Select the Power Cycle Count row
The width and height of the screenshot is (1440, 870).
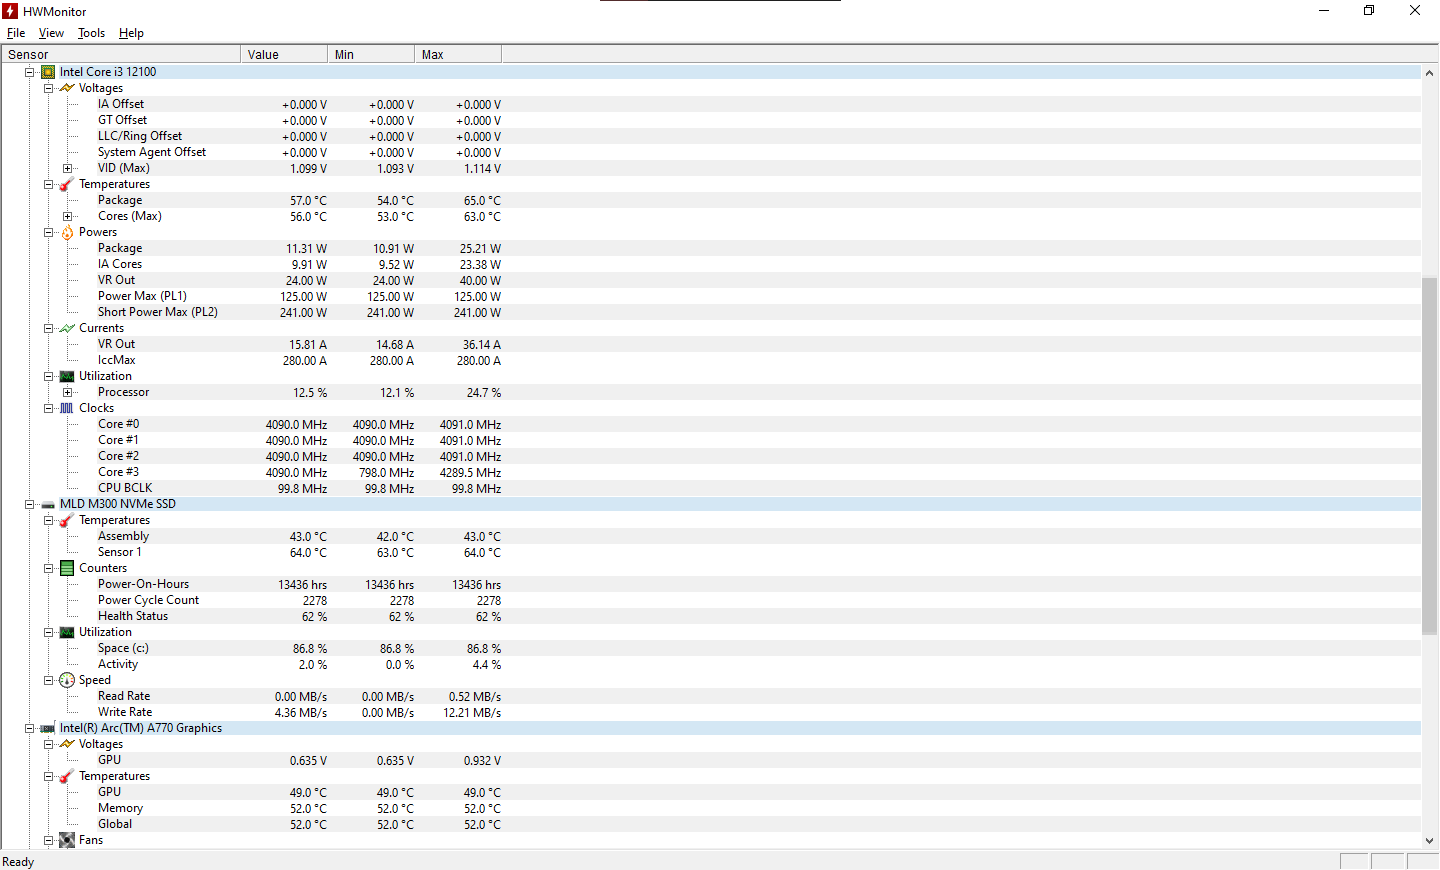[x=711, y=600]
